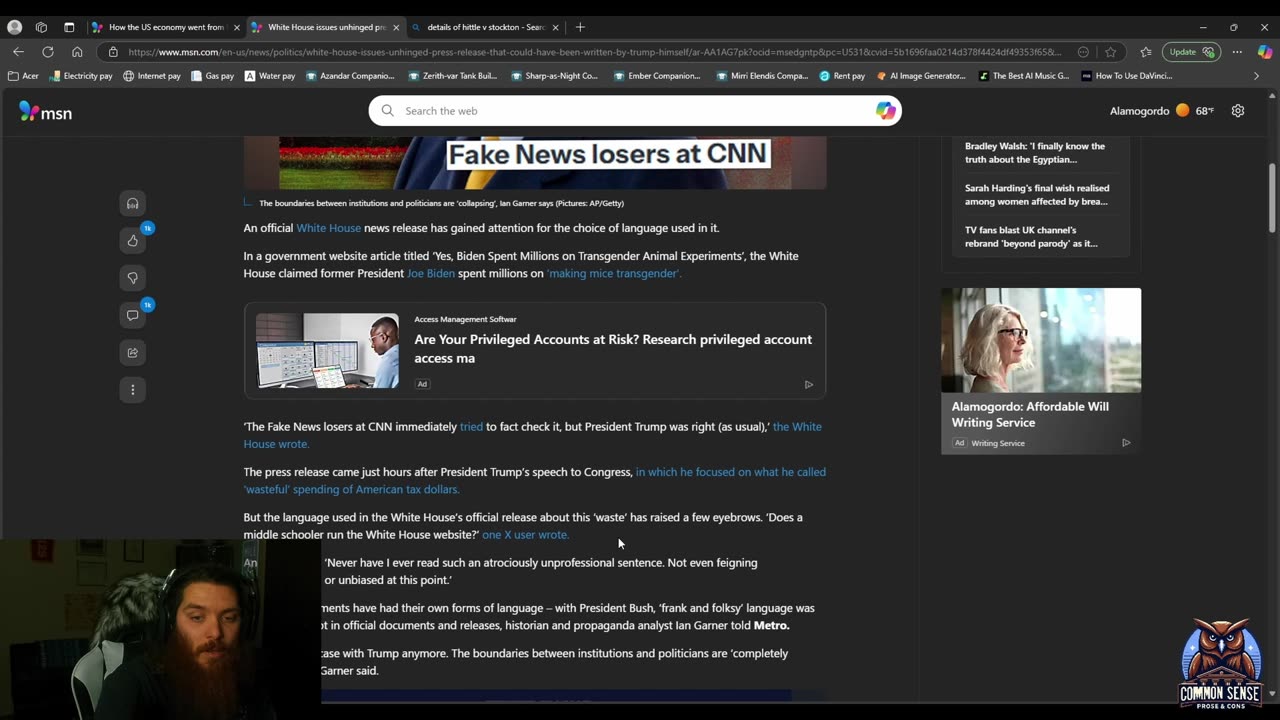
Task: Open the 'Joe Biden' article link
Action: tap(430, 273)
